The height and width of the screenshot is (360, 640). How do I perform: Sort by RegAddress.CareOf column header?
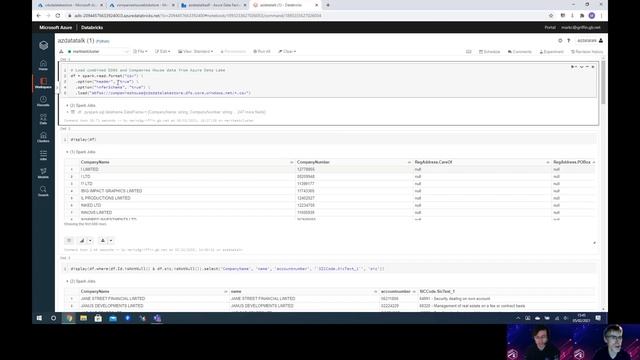pos(433,162)
